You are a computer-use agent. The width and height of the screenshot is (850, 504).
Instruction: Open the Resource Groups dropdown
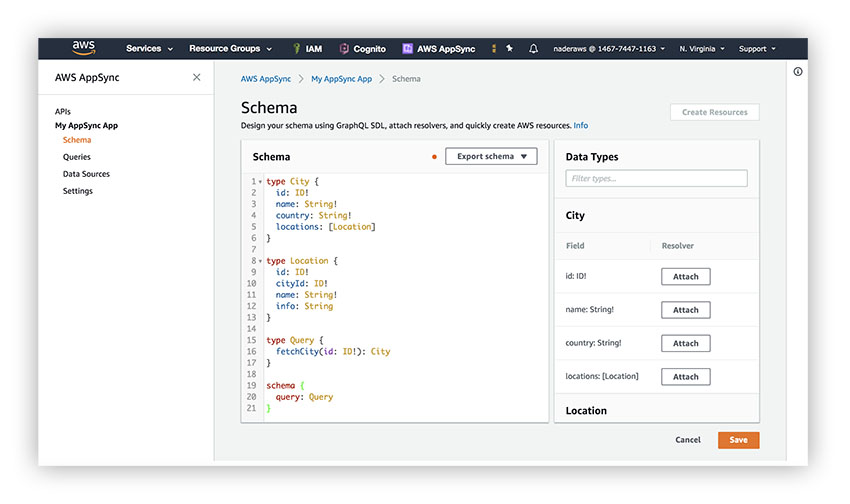click(x=230, y=49)
